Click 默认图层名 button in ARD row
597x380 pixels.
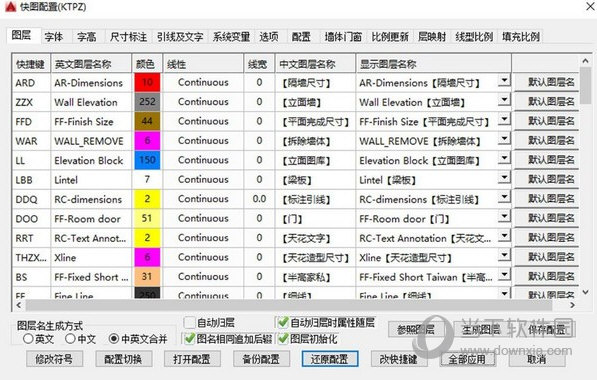(x=546, y=82)
